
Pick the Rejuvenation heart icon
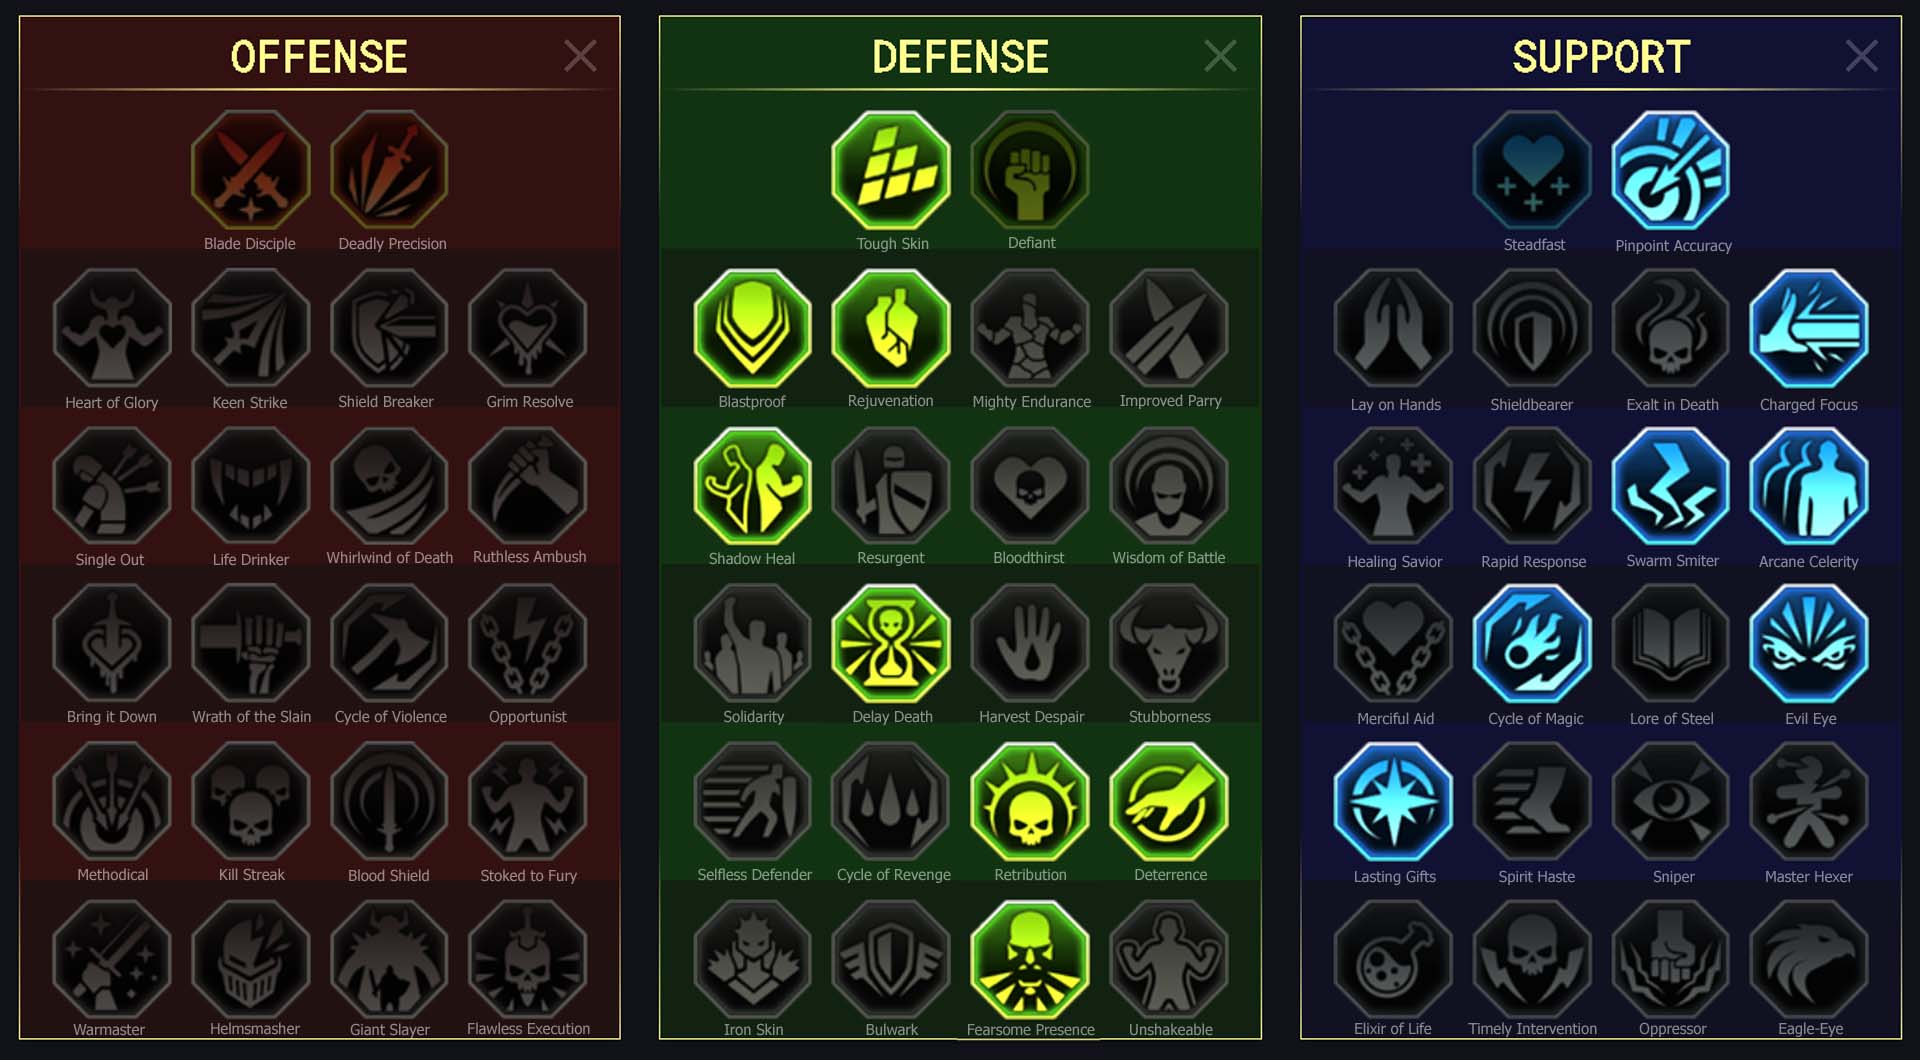891,328
